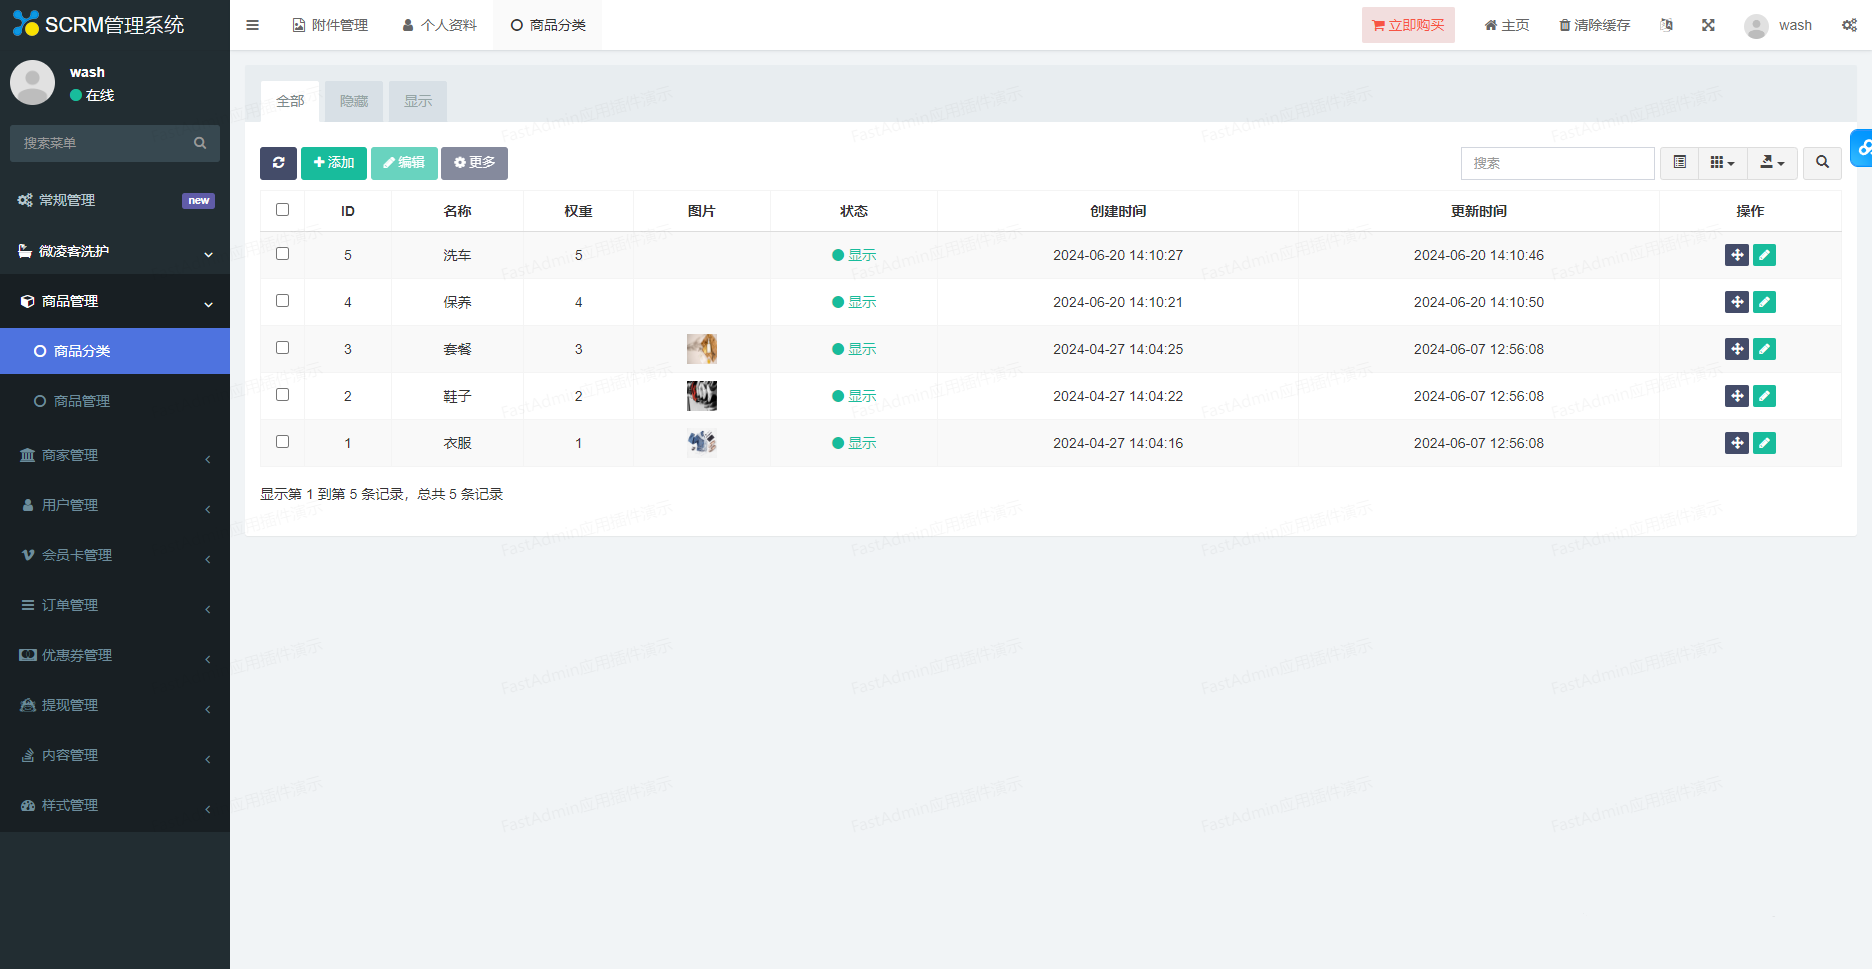Click the SCRM管理系统 logo
The width and height of the screenshot is (1872, 969).
[x=98, y=24]
